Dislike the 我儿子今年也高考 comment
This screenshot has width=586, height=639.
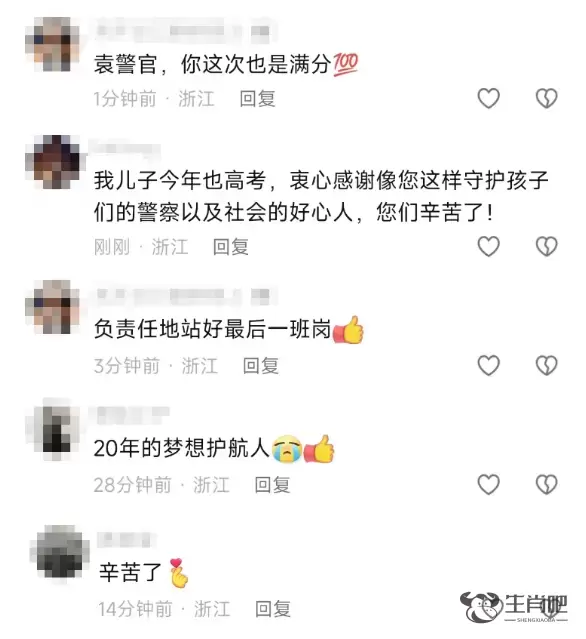pyautogui.click(x=546, y=247)
